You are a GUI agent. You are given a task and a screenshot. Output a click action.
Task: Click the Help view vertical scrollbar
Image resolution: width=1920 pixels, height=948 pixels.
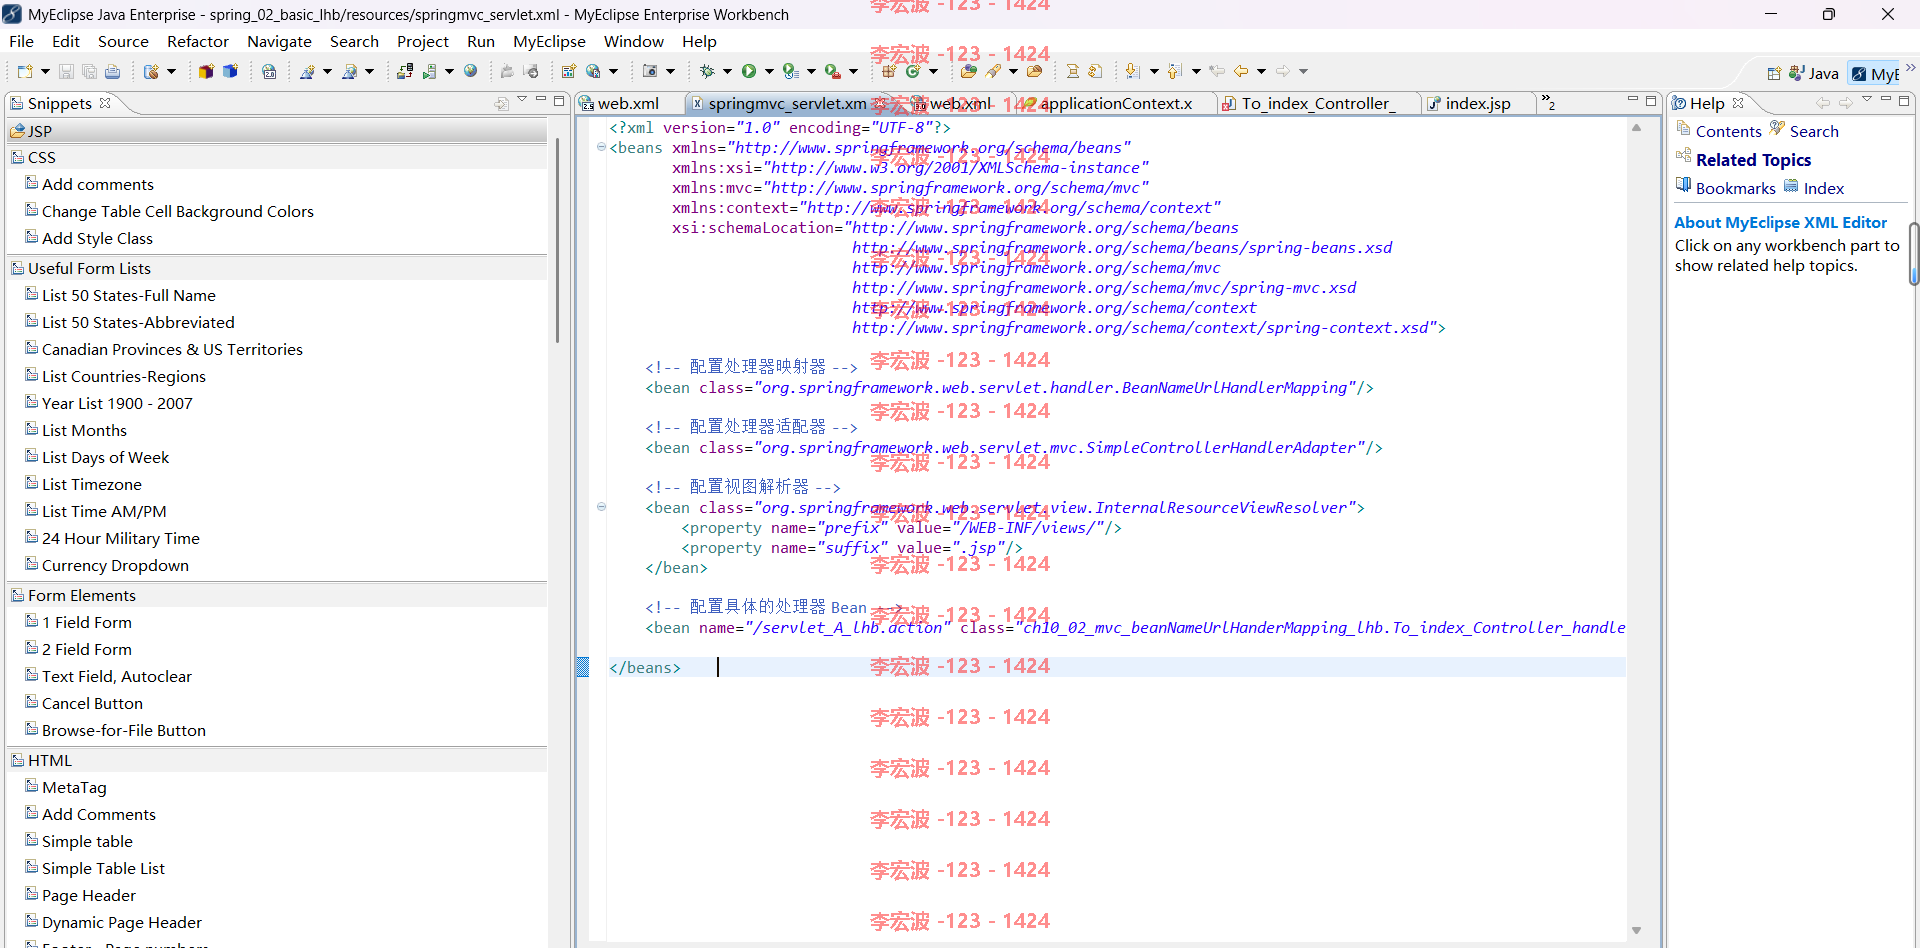1913,254
